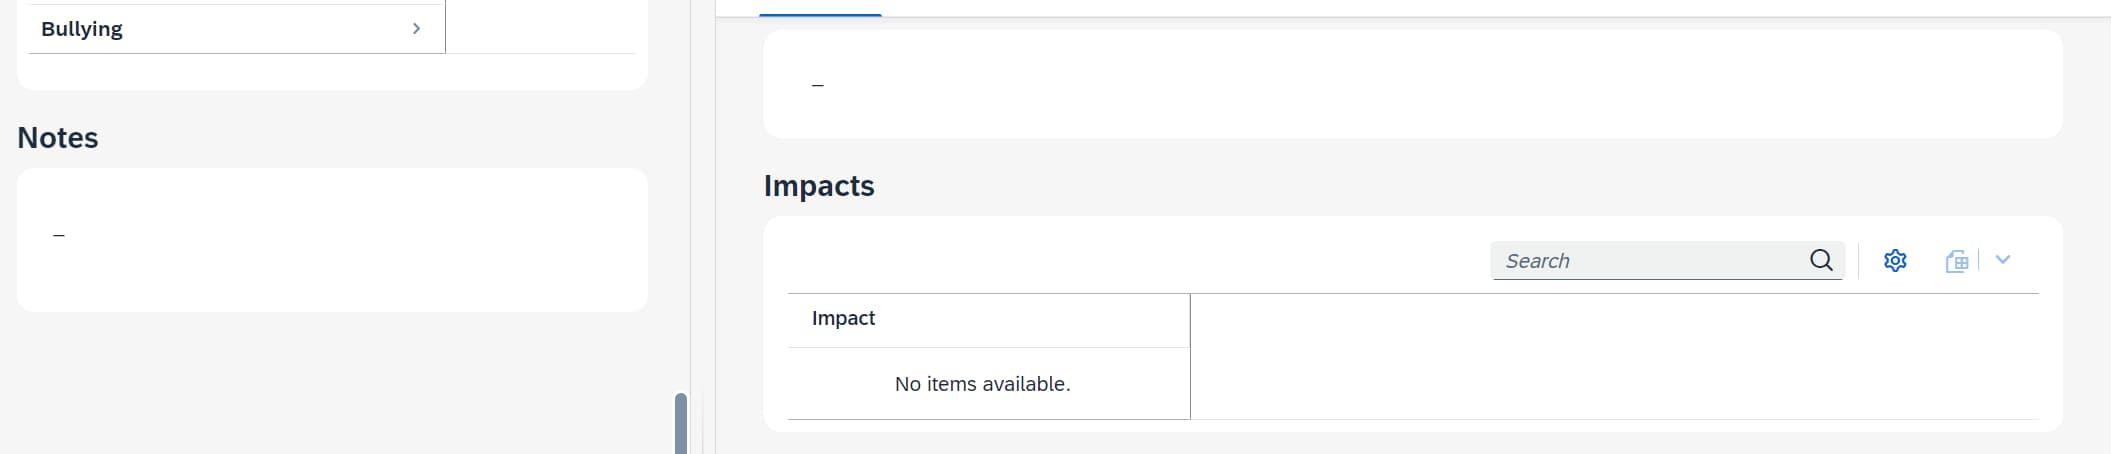The height and width of the screenshot is (454, 2114).
Task: Open Impacts table settings gear
Action: coord(1895,261)
